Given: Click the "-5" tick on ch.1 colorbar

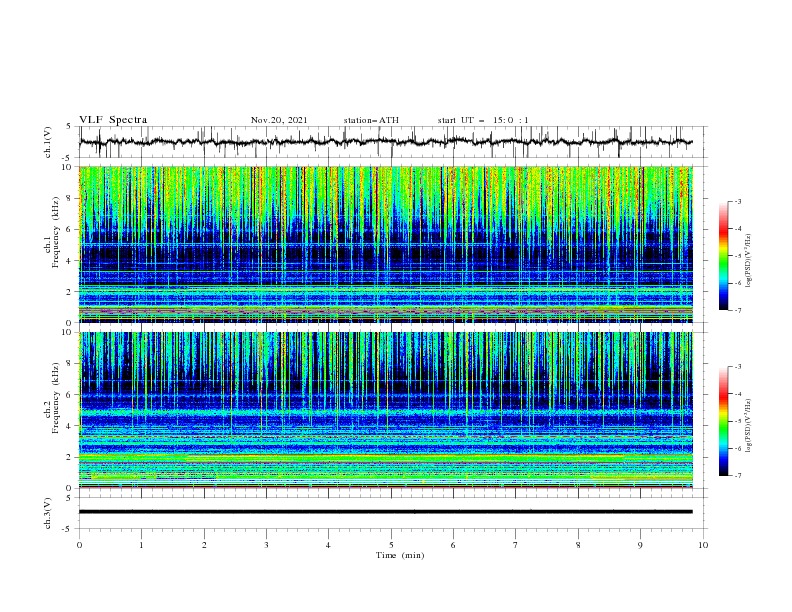Looking at the screenshot, I should [x=737, y=256].
